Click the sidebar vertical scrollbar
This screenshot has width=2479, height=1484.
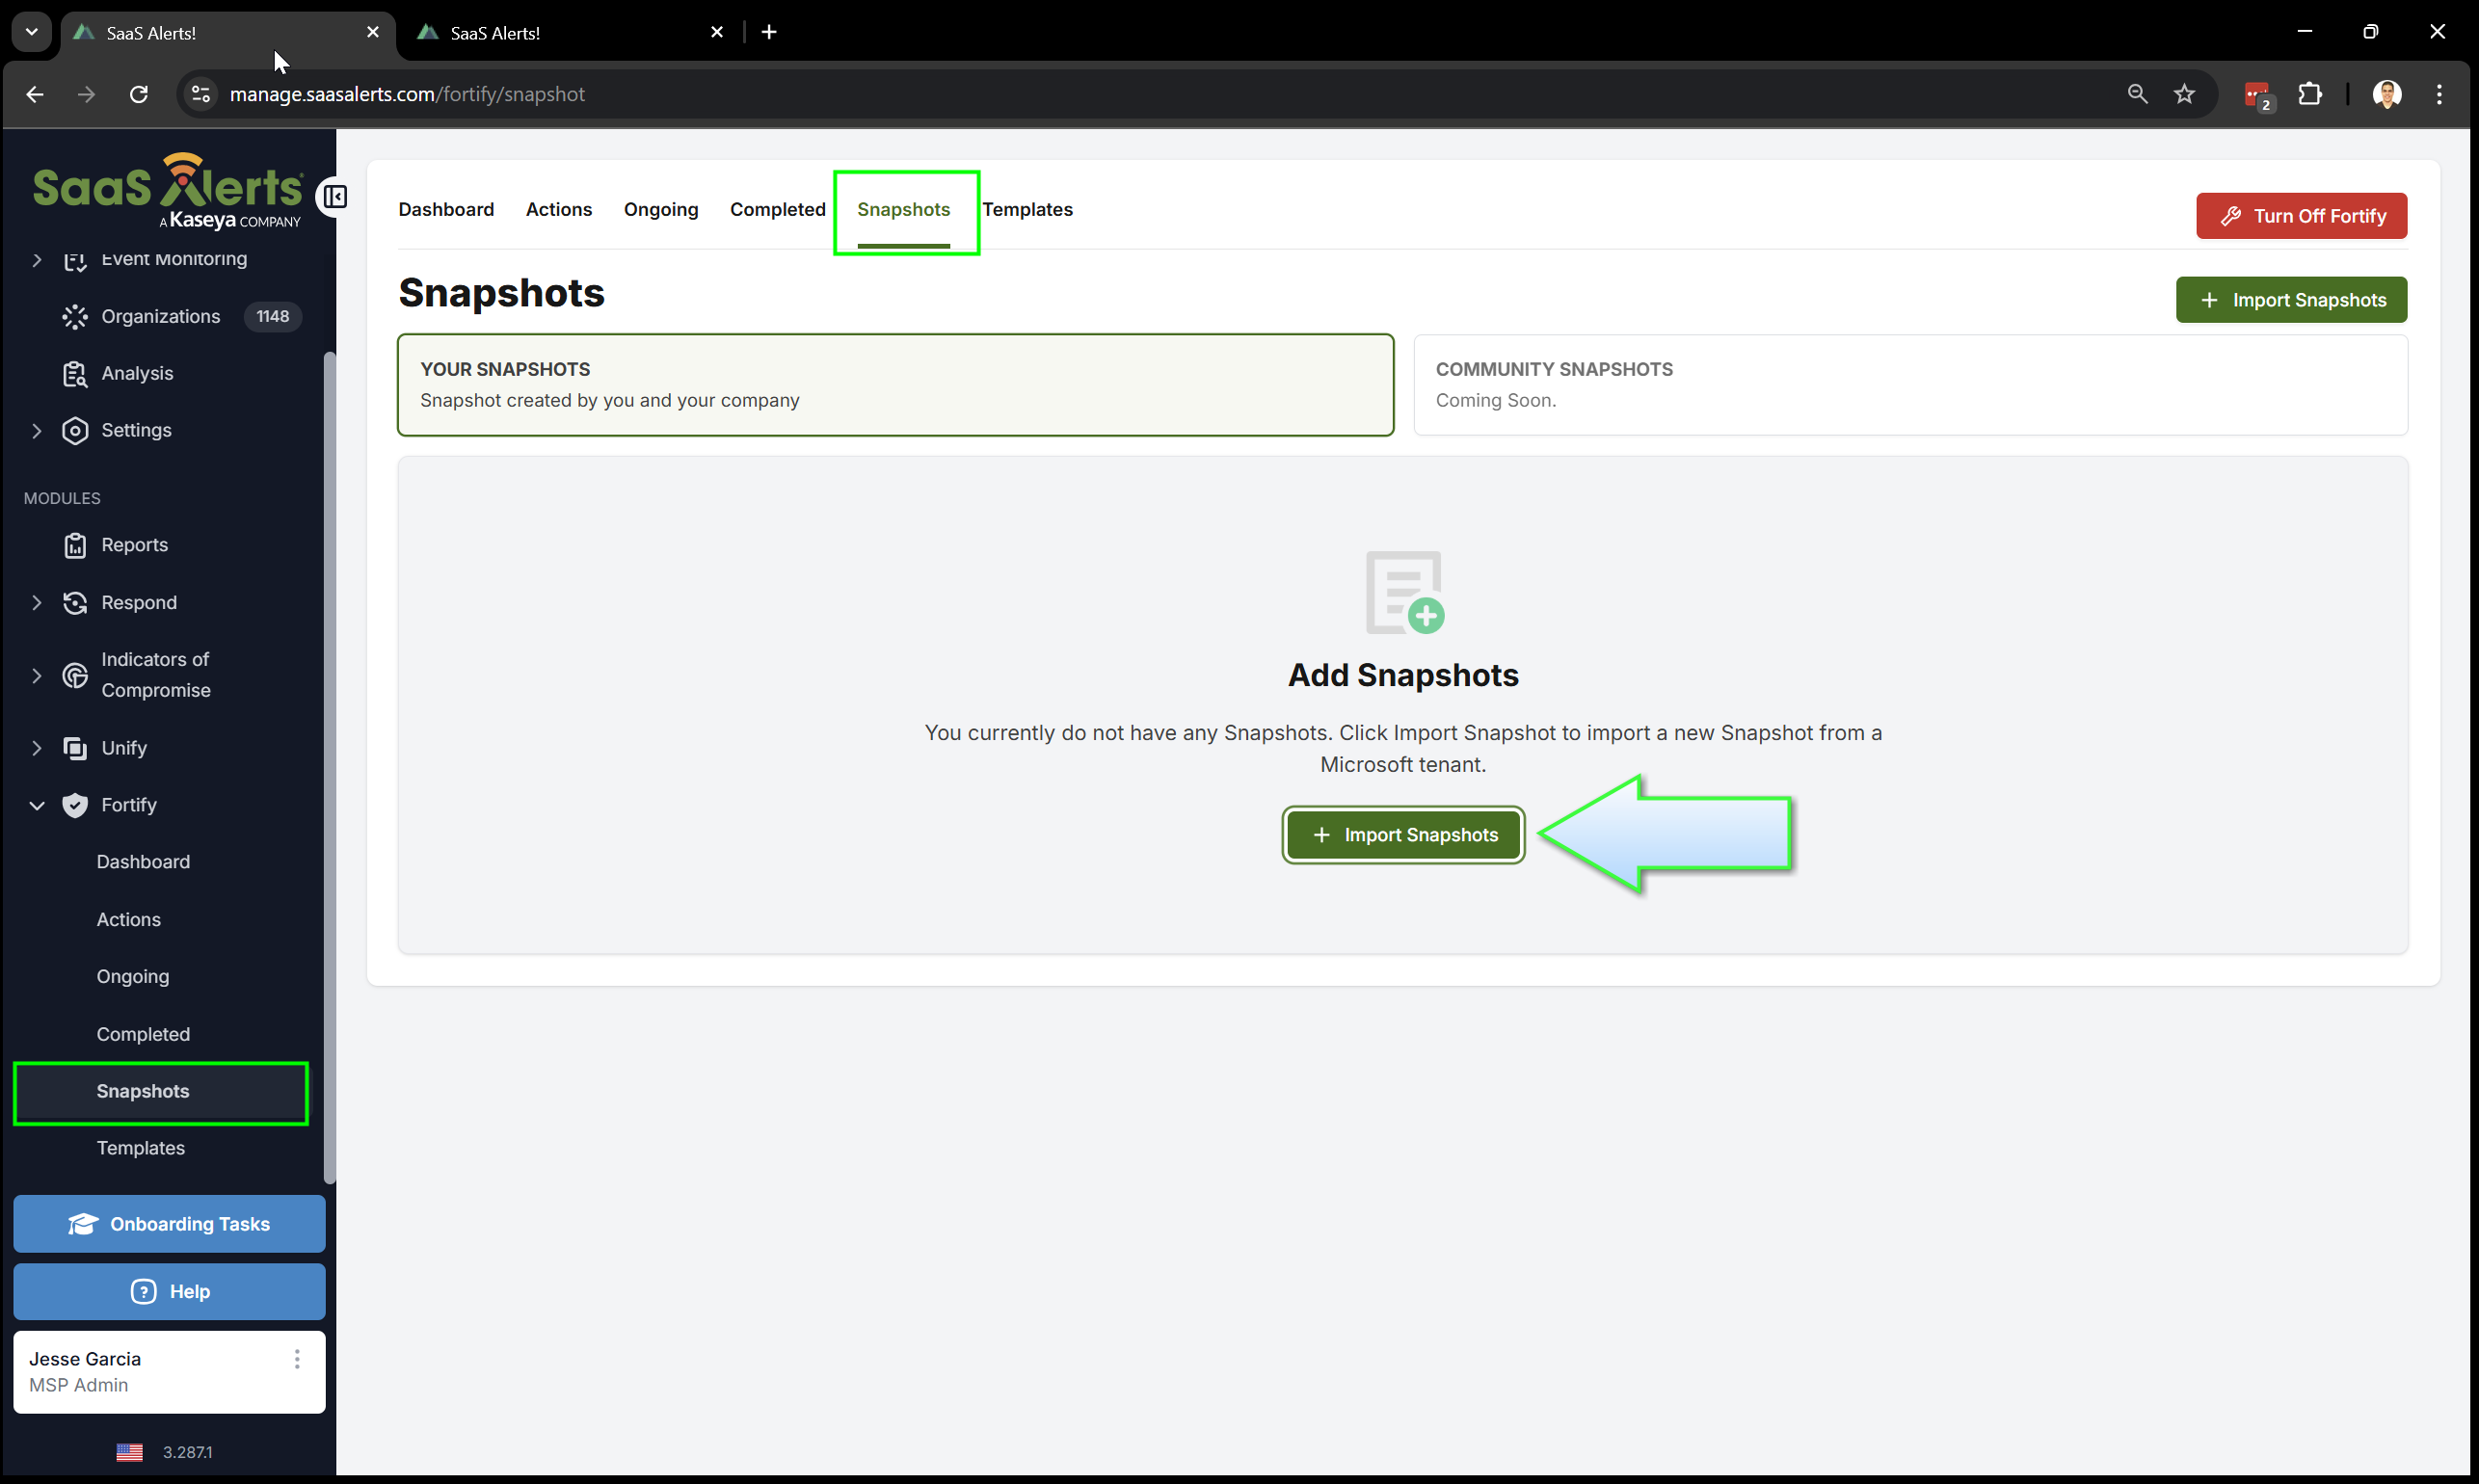330,760
